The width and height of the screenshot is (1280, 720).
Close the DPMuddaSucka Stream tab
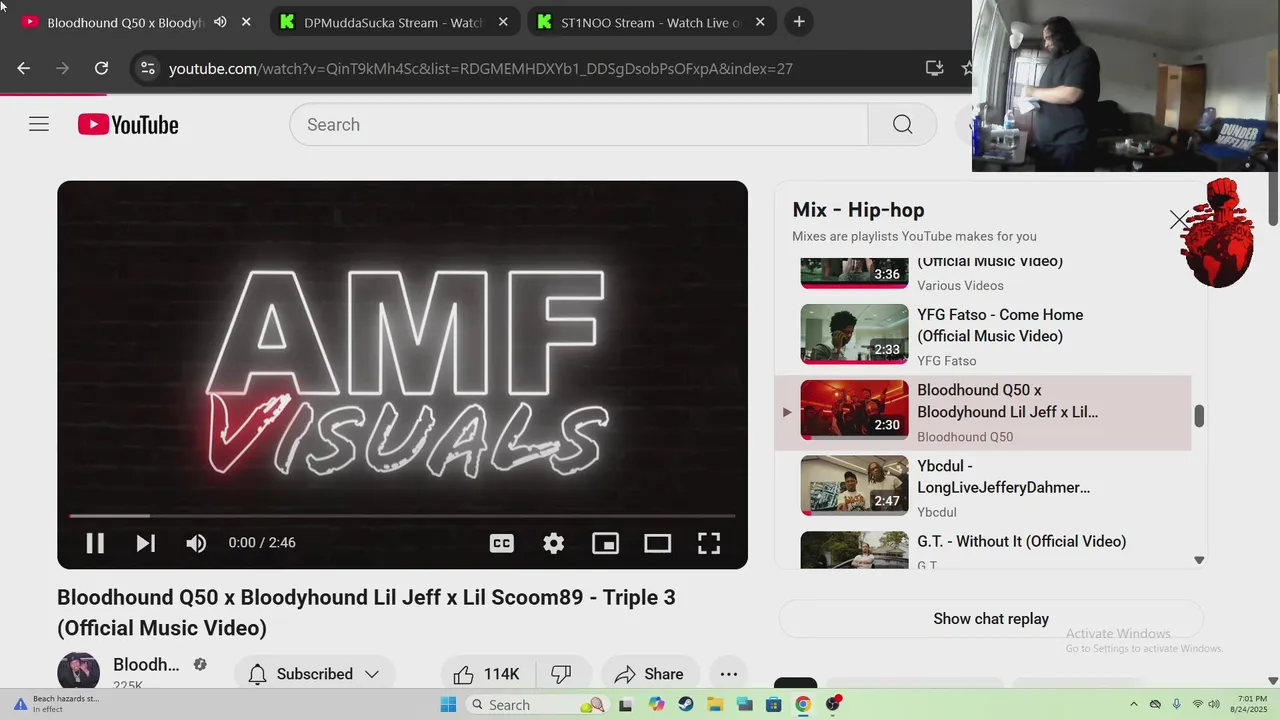point(503,22)
